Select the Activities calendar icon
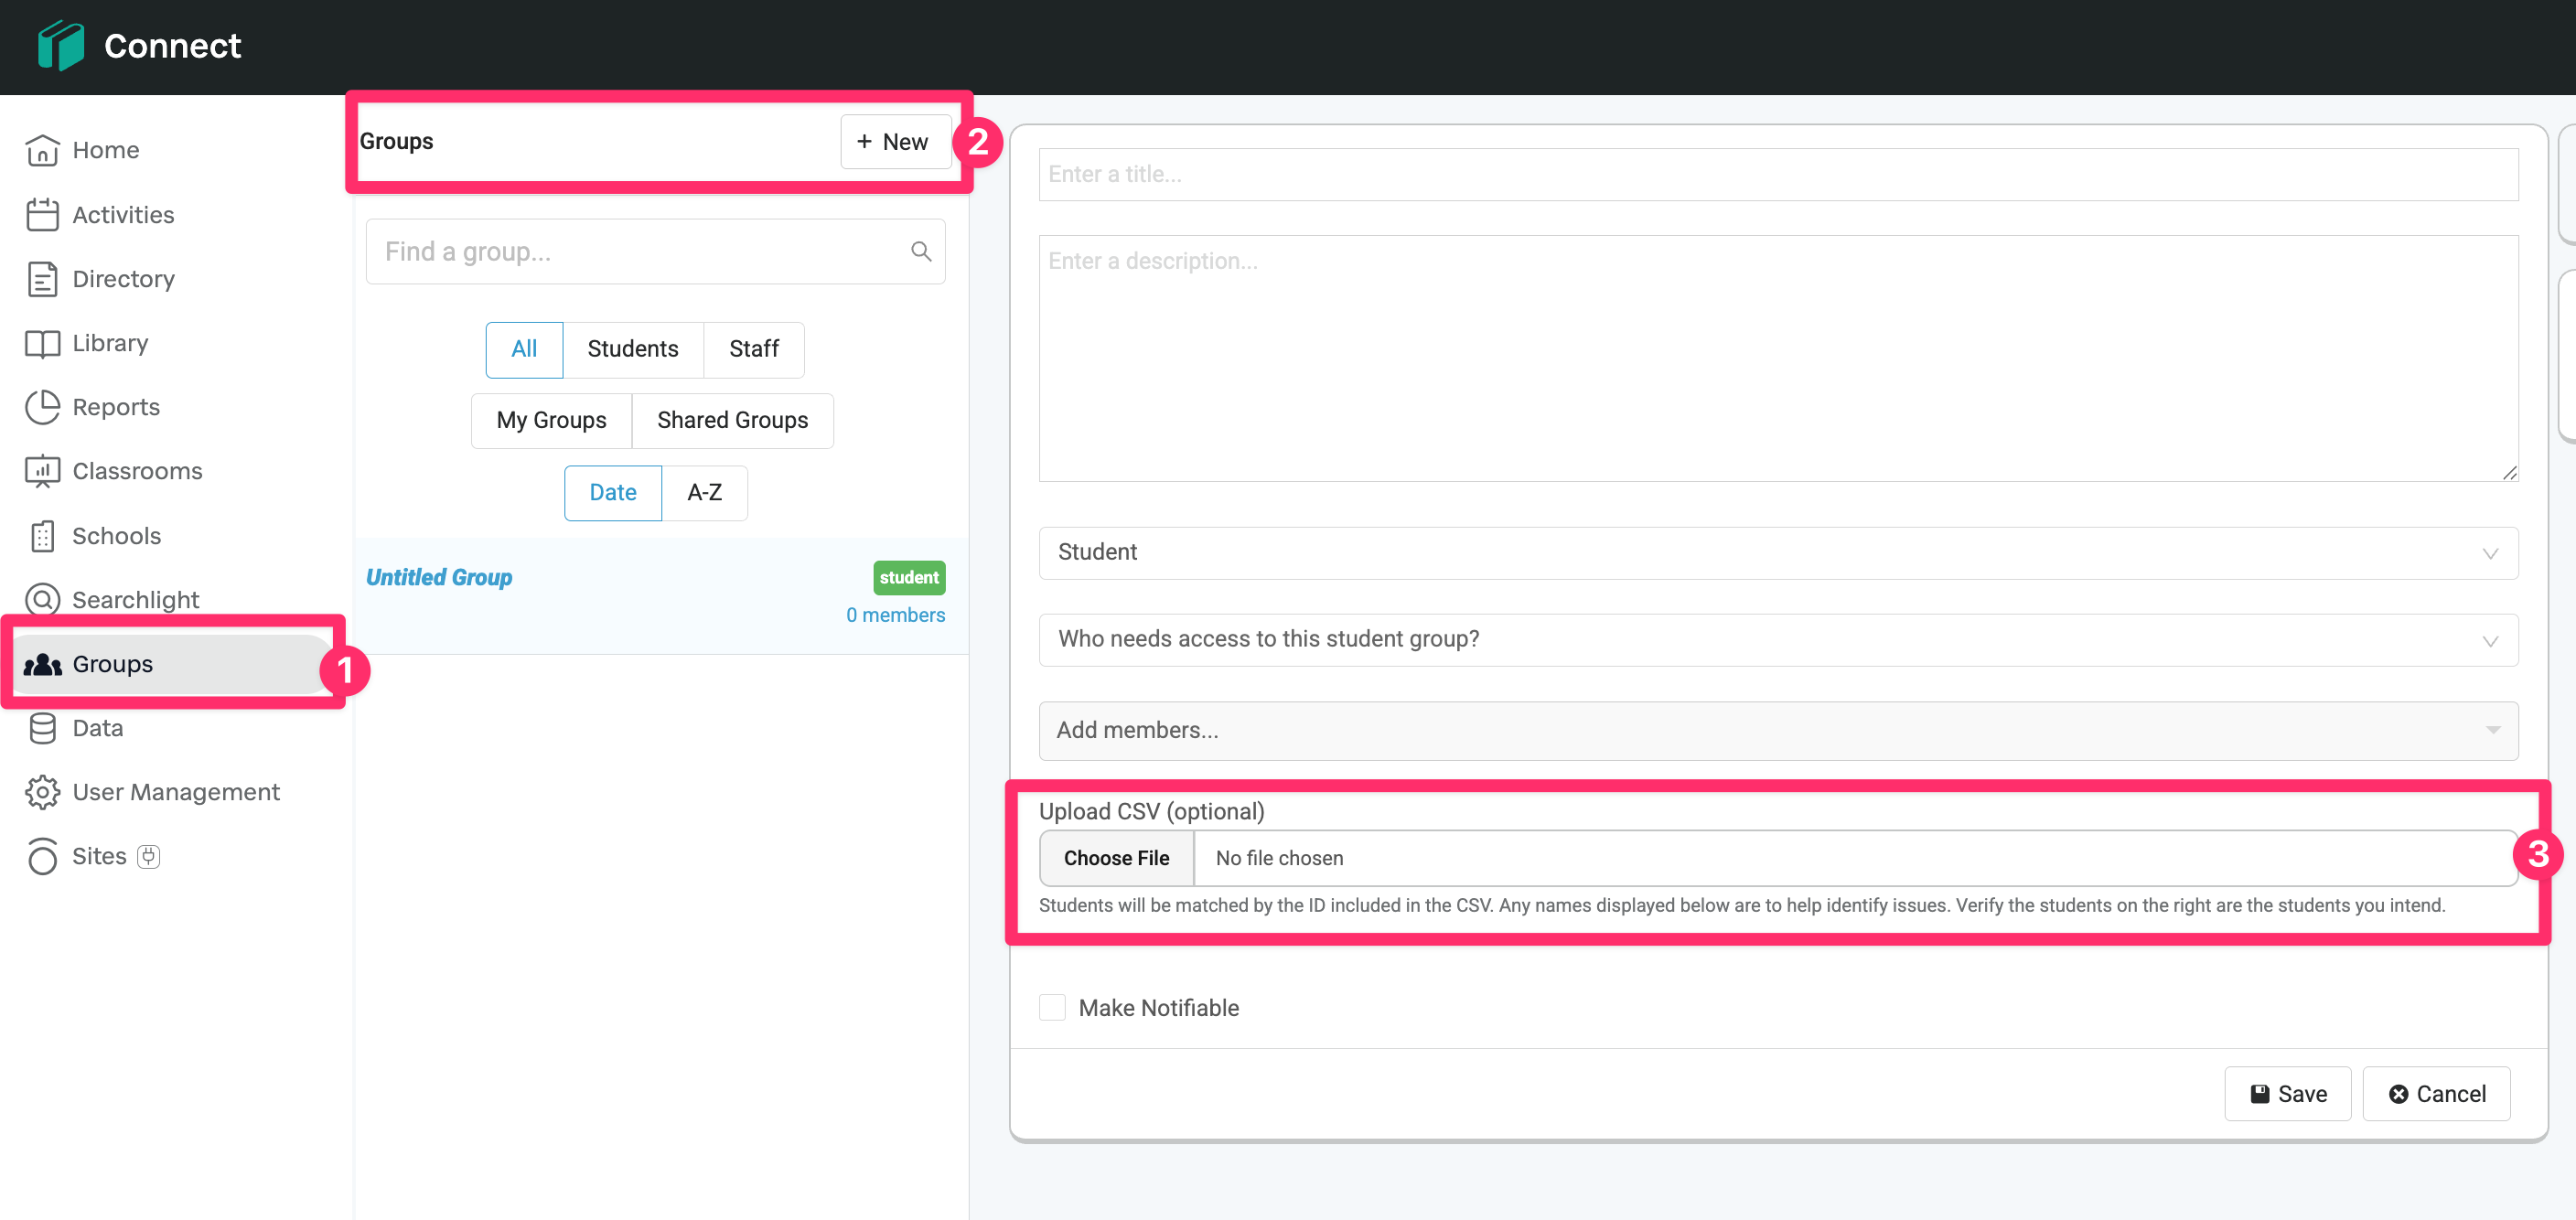Screen dimensions: 2576x1220 (42, 214)
